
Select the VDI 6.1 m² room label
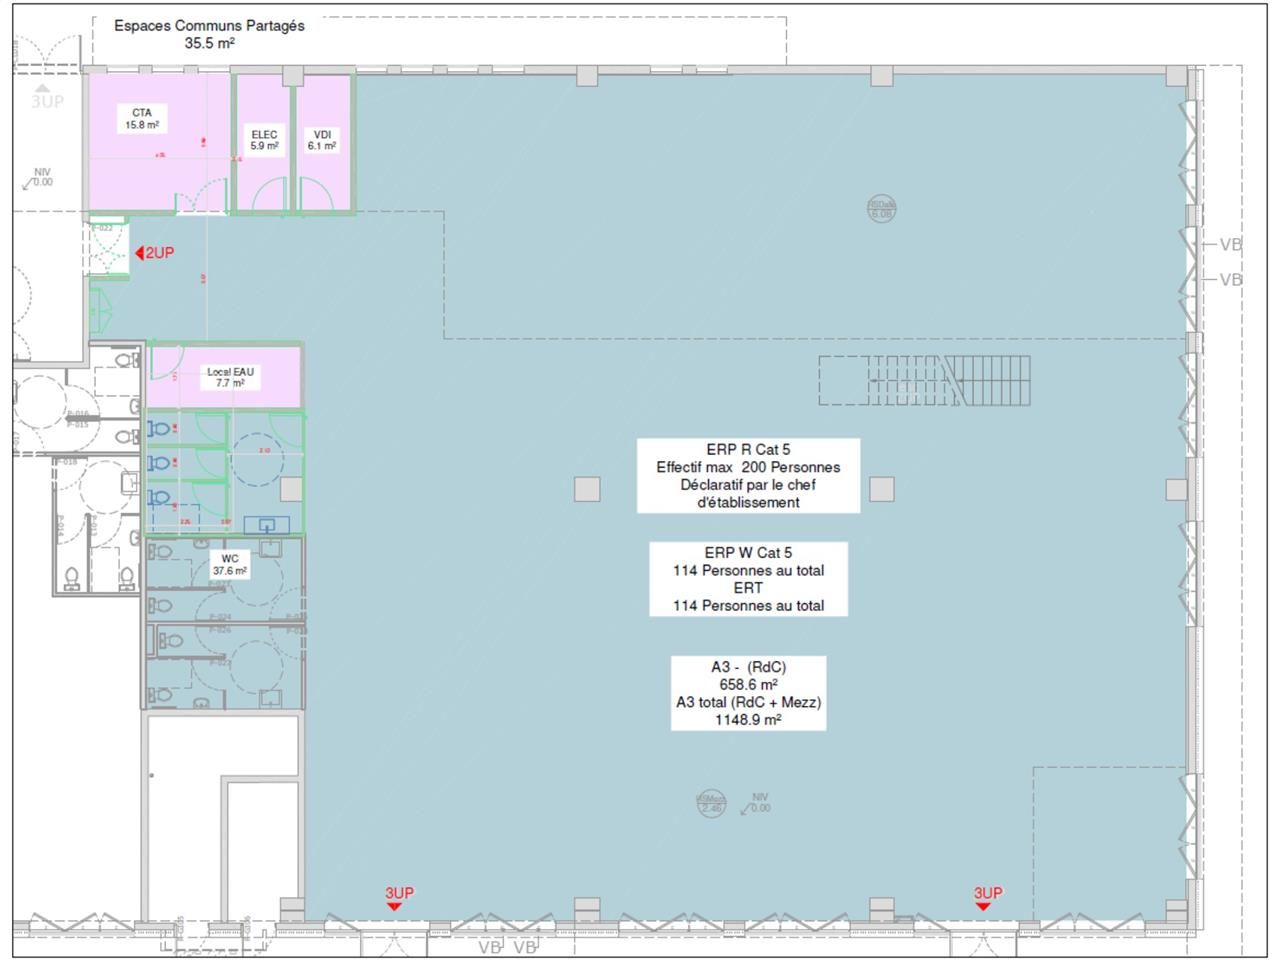pyautogui.click(x=323, y=141)
